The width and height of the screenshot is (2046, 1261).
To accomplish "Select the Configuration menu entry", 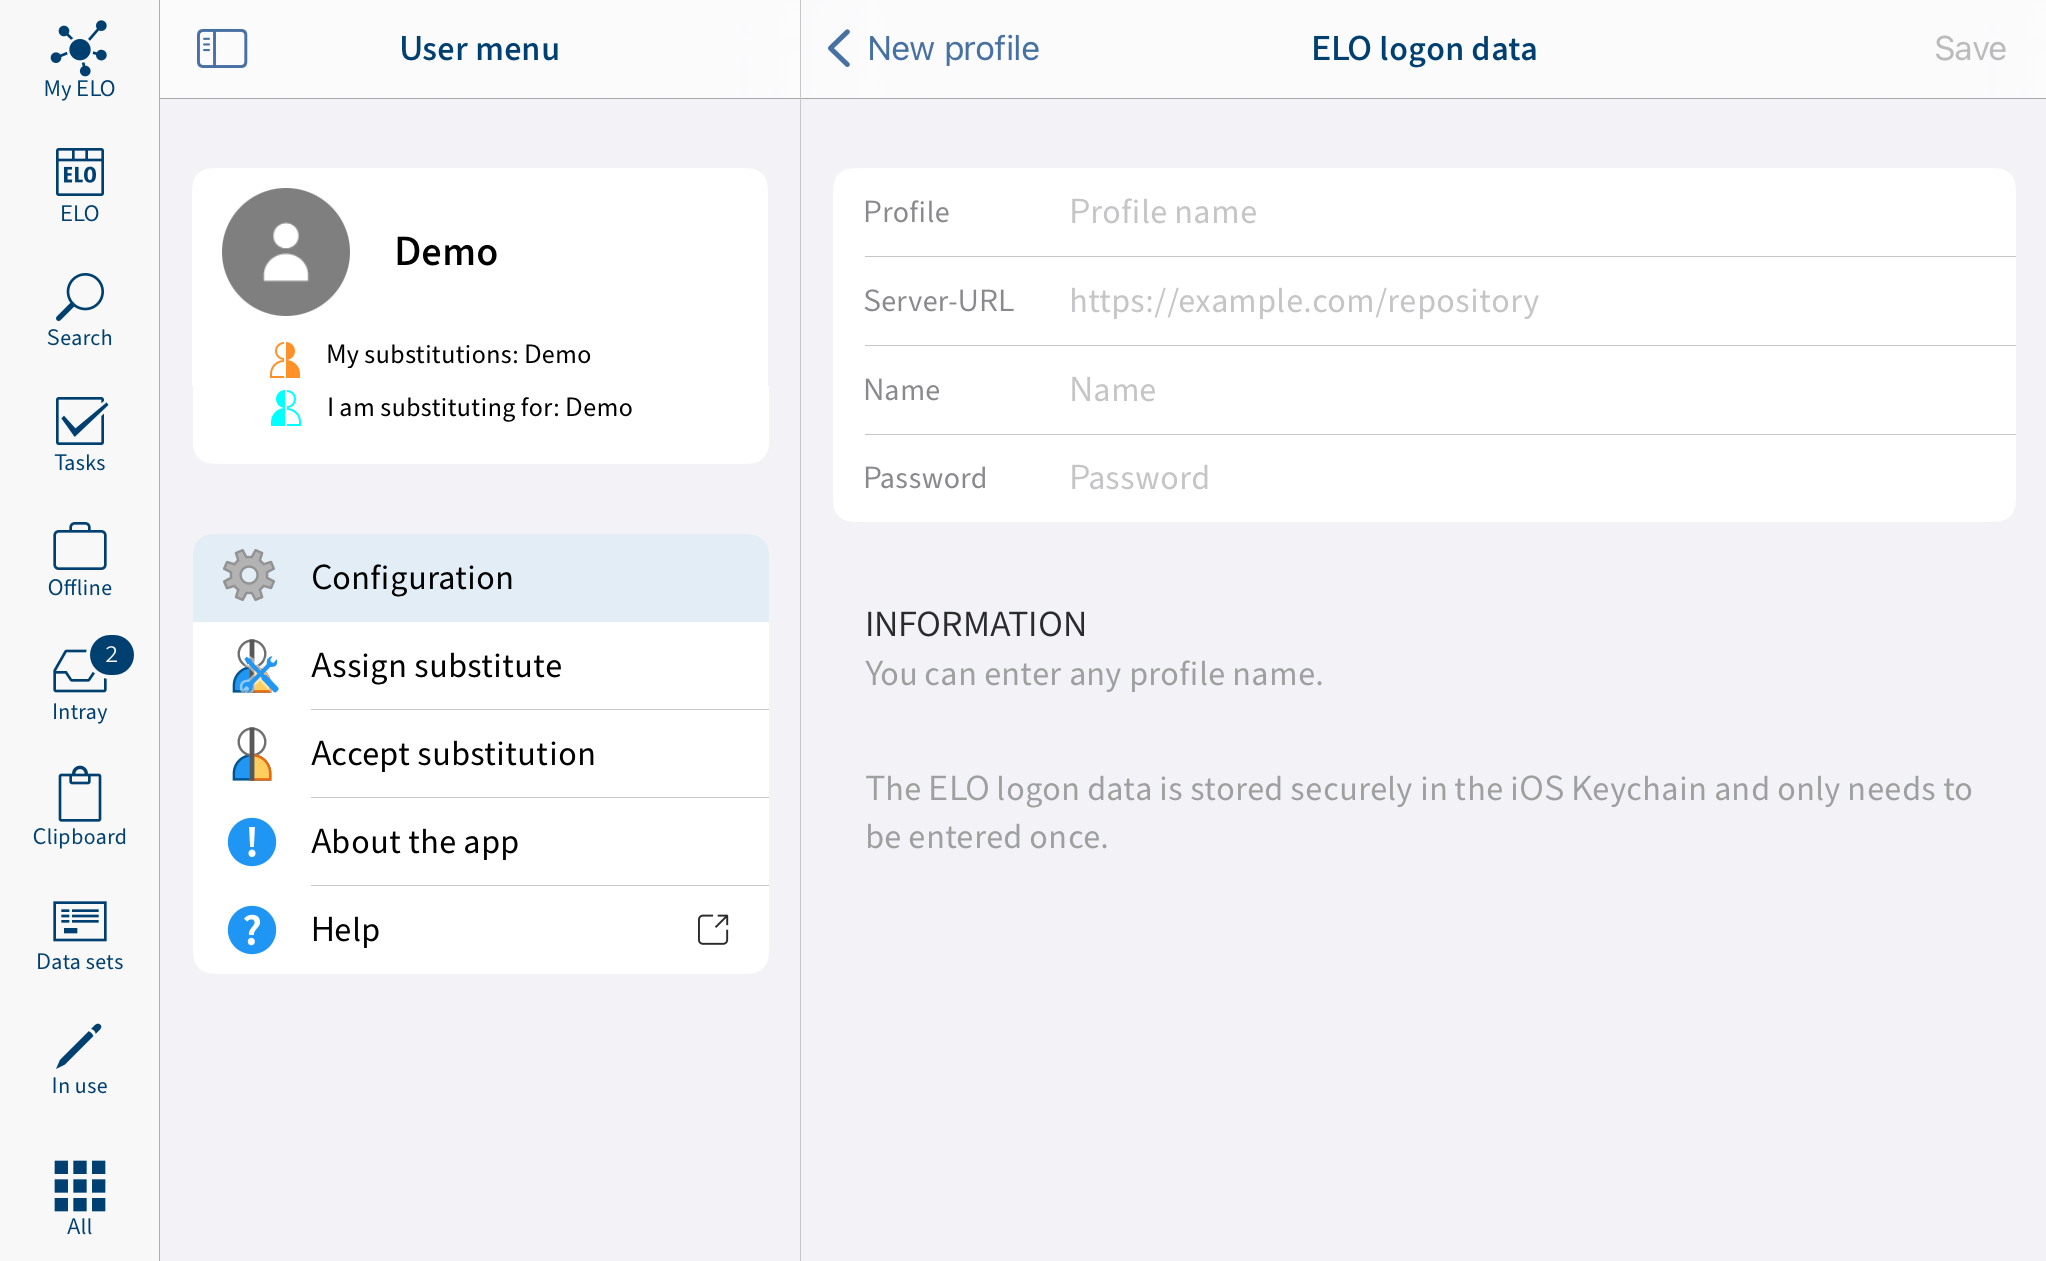I will pyautogui.click(x=481, y=578).
